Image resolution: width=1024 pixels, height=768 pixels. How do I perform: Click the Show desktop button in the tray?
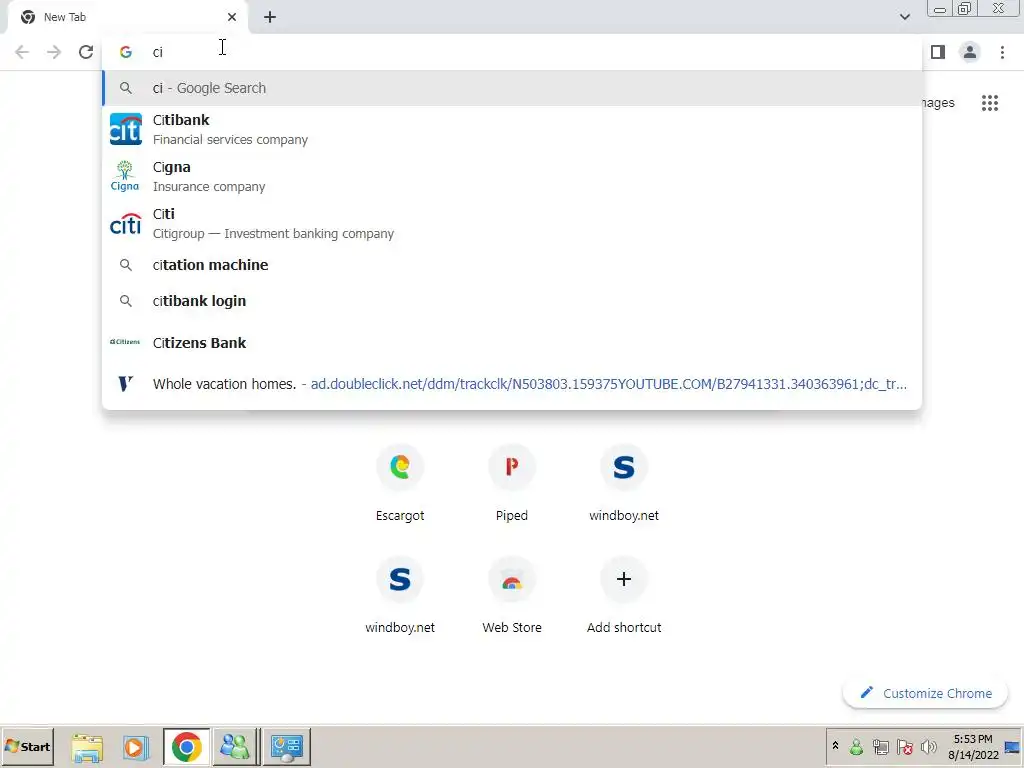1013,747
